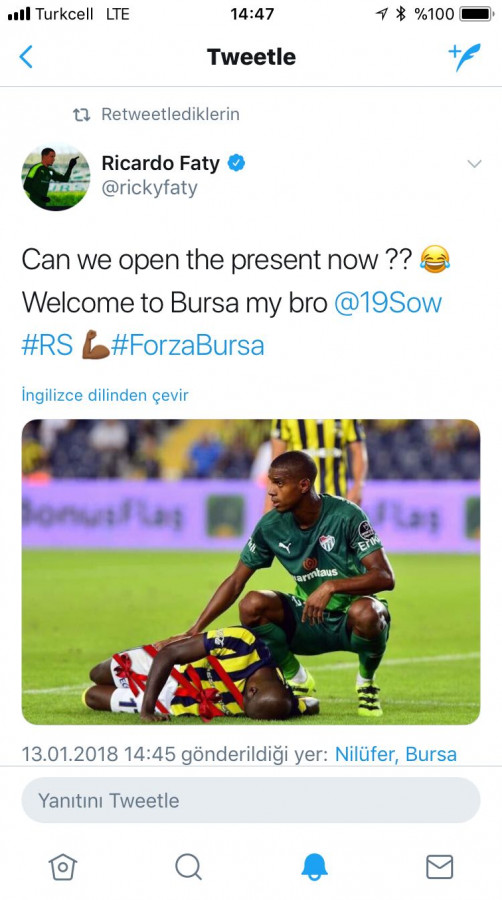Switch to the Home tab
Image resolution: width=502 pixels, height=900 pixels.
click(63, 866)
